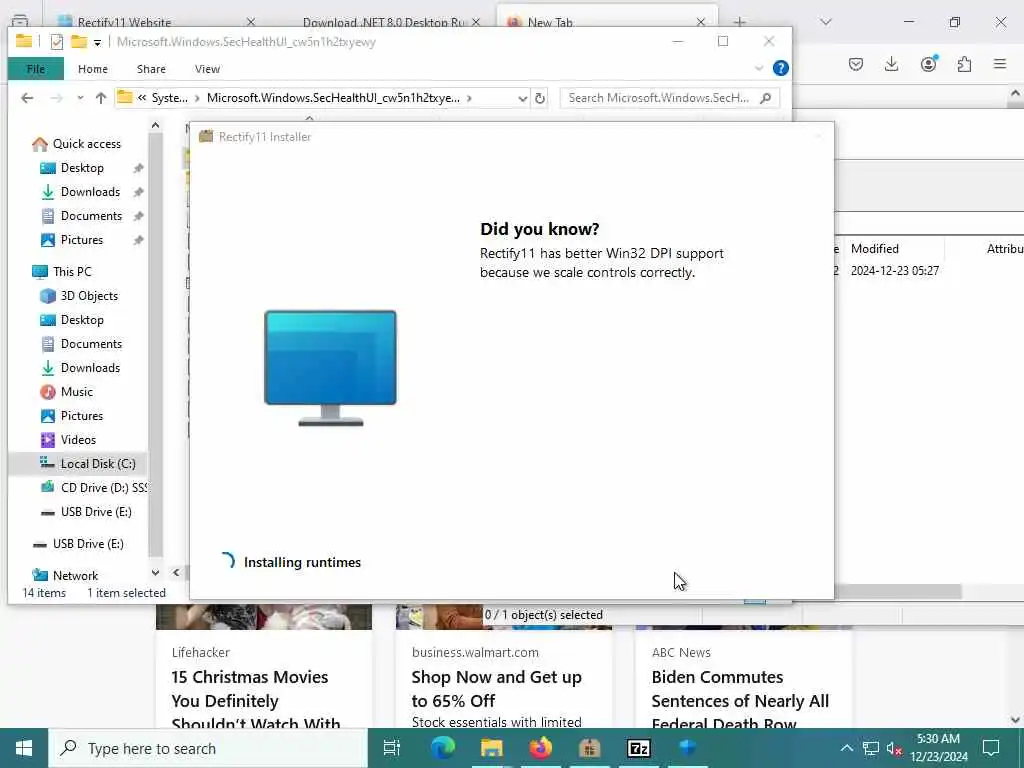Screen dimensions: 1024x768
Task: Open Microsoft Edge from the taskbar
Action: coord(442,748)
